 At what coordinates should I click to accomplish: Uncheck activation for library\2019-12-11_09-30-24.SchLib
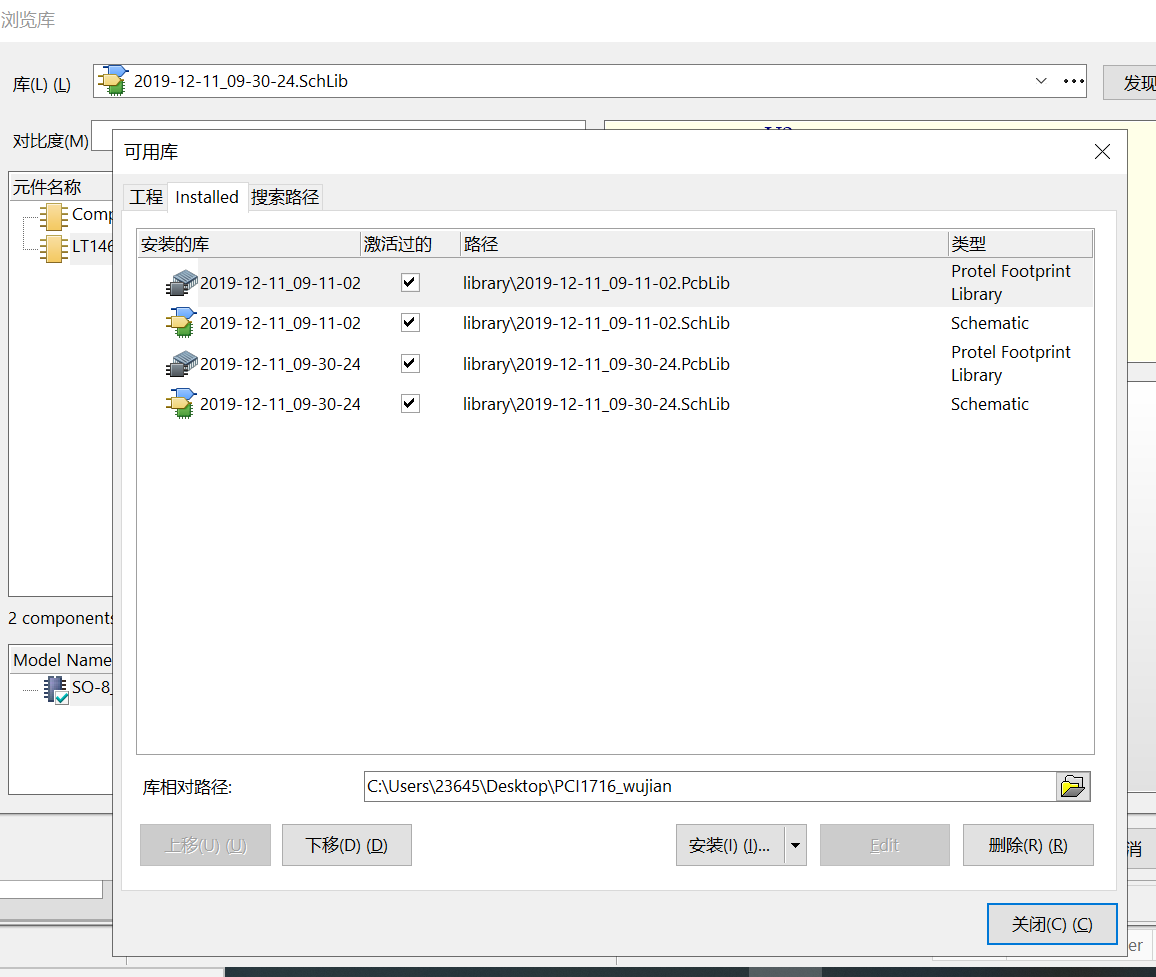[x=410, y=404]
